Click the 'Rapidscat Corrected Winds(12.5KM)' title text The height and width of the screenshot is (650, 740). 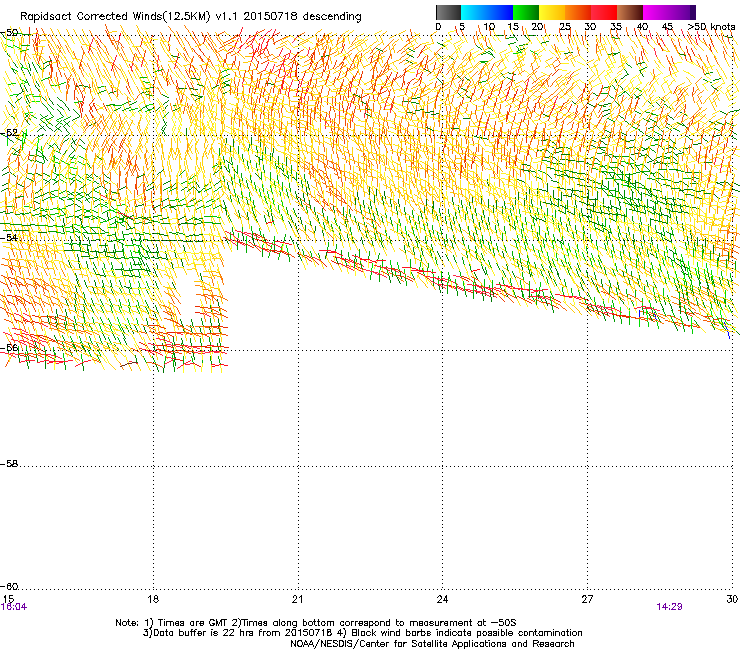tap(115, 17)
